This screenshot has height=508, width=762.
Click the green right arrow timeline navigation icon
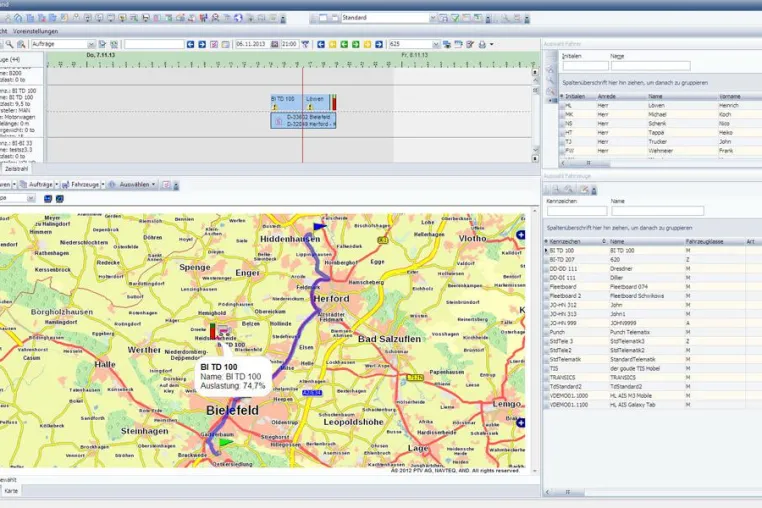356,44
